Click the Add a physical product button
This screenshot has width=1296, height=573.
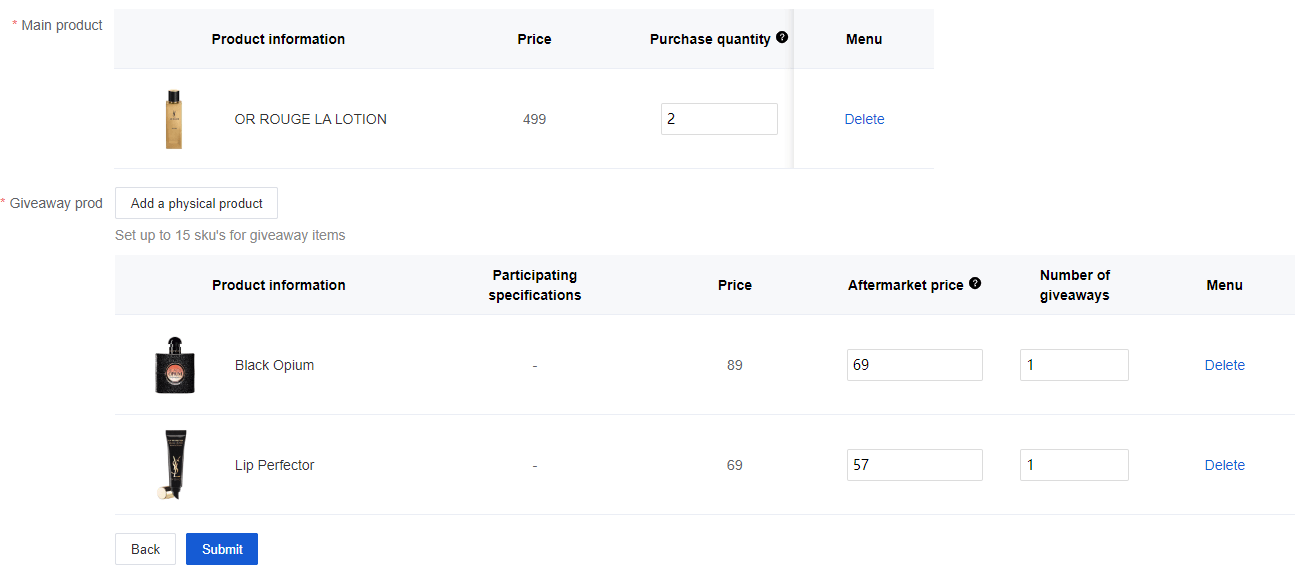click(x=196, y=203)
